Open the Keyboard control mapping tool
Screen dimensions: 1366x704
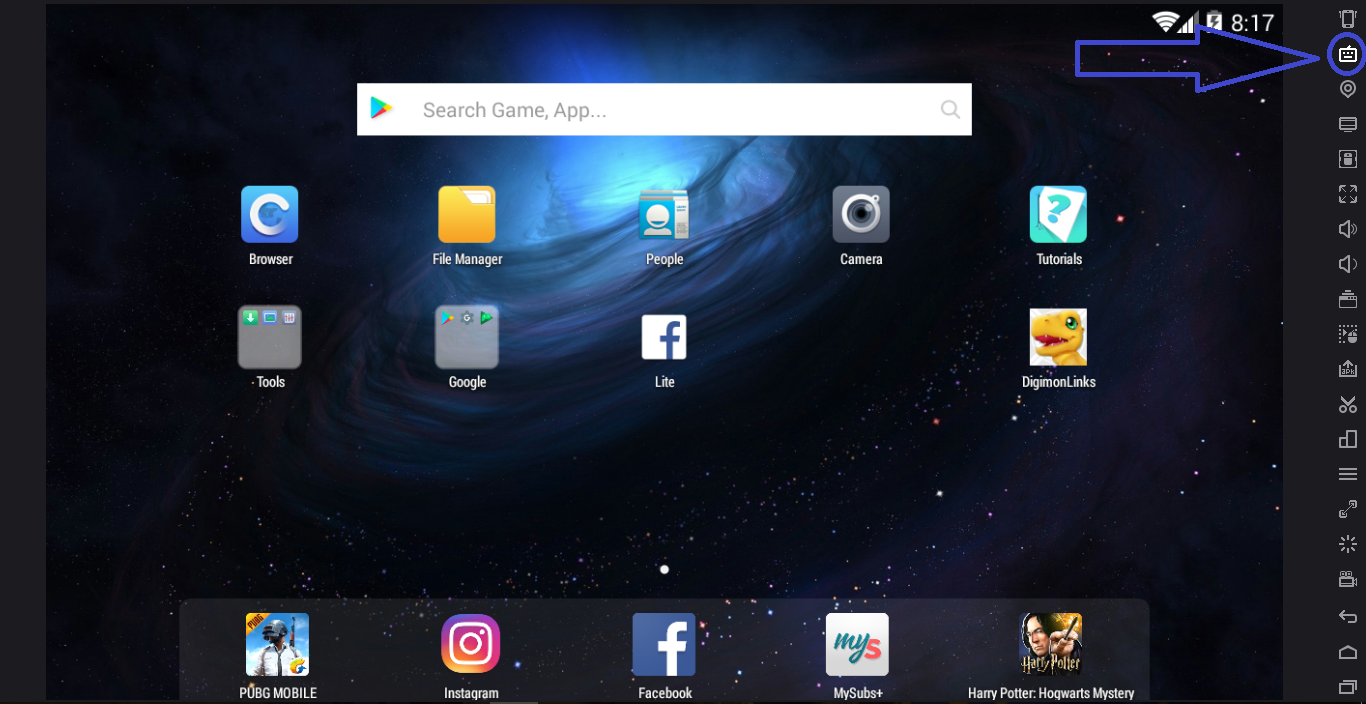(1348, 54)
